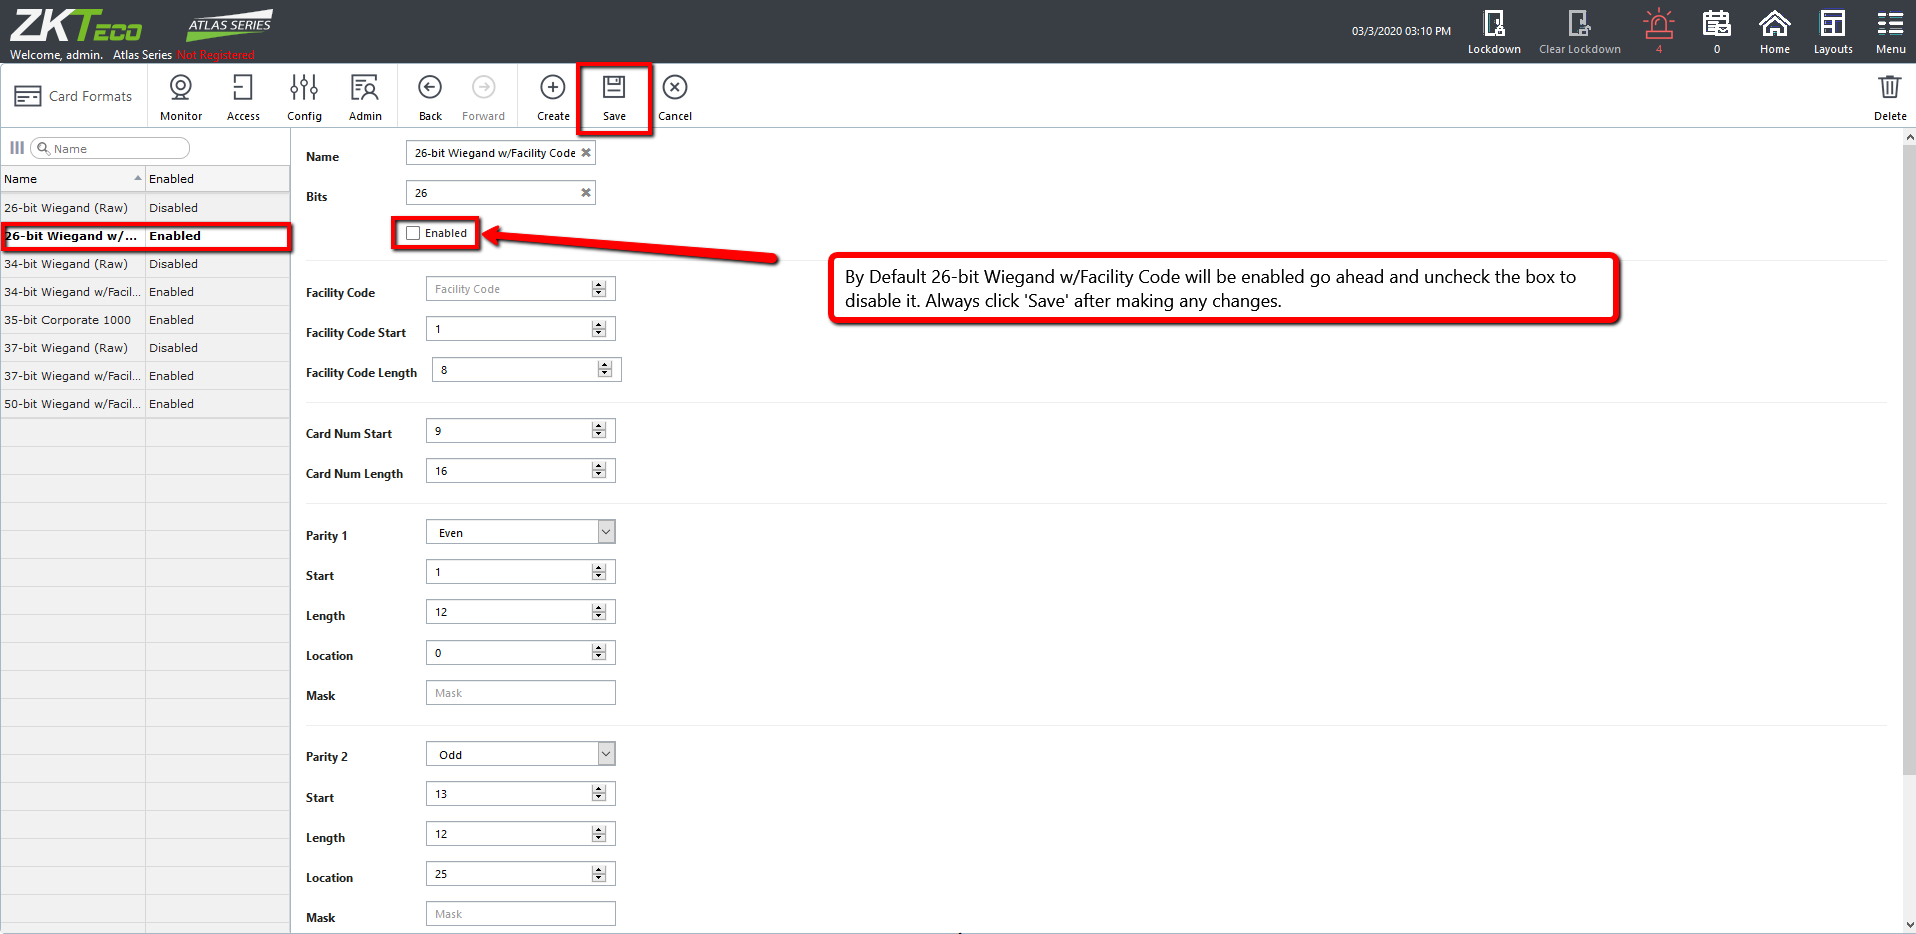This screenshot has width=1916, height=934.
Task: Adjust the Card Num Length stepper
Action: pos(599,471)
